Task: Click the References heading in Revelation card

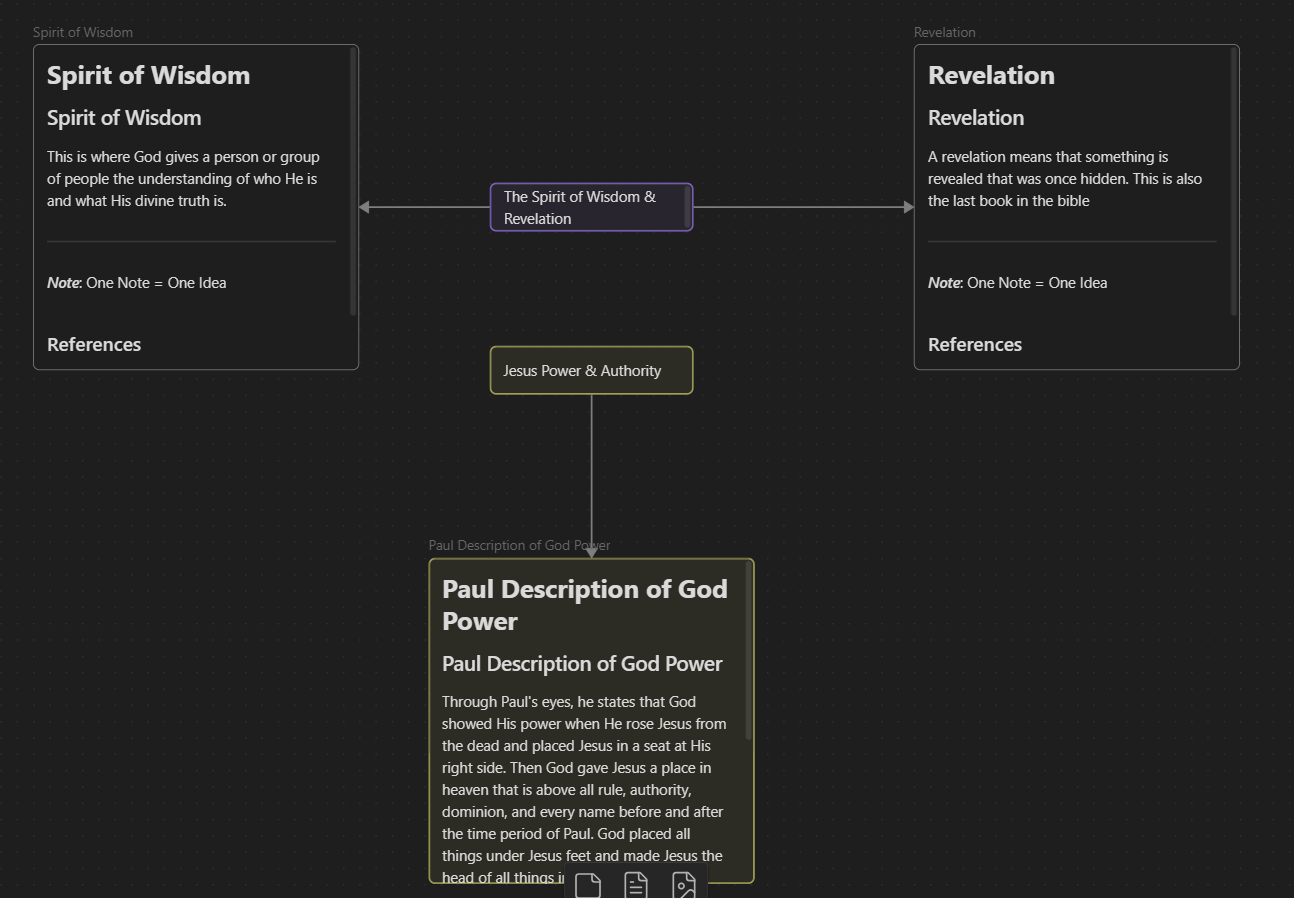Action: 975,344
